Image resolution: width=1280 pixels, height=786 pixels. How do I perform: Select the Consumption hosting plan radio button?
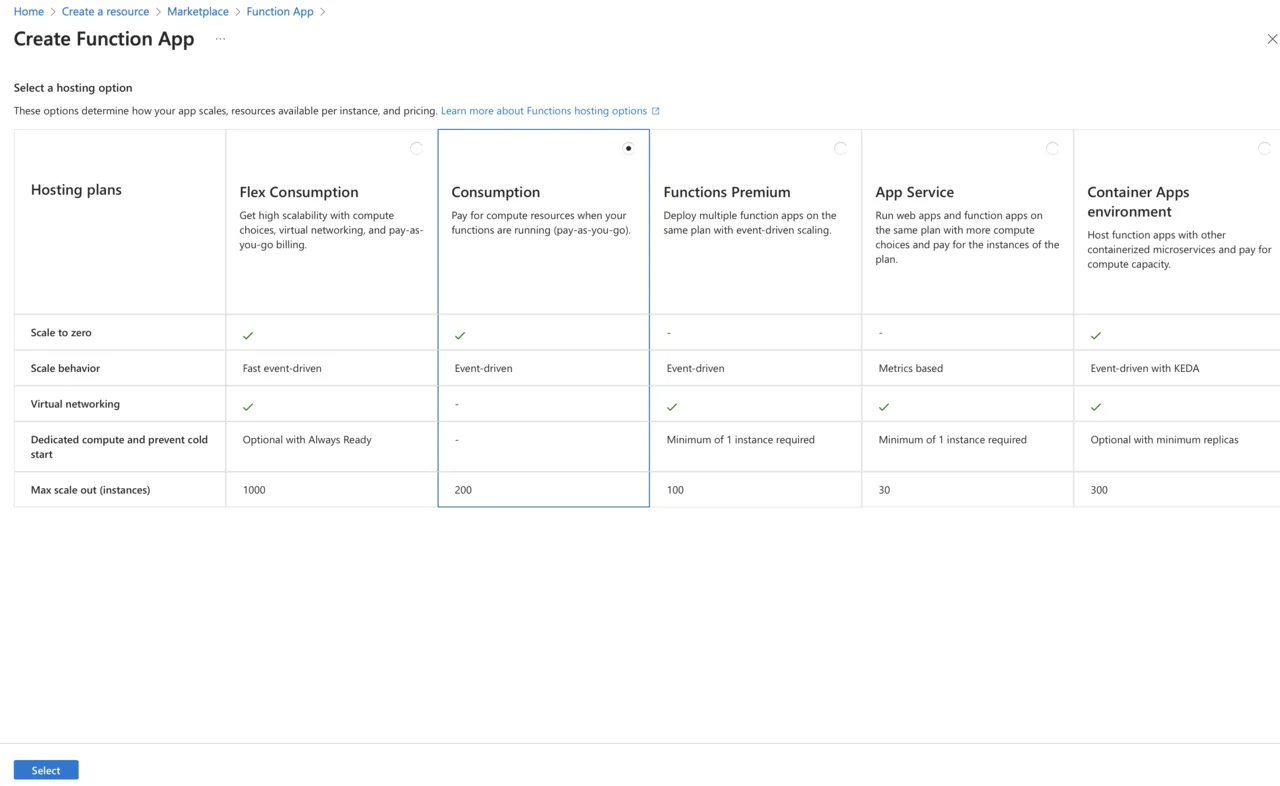tap(628, 148)
